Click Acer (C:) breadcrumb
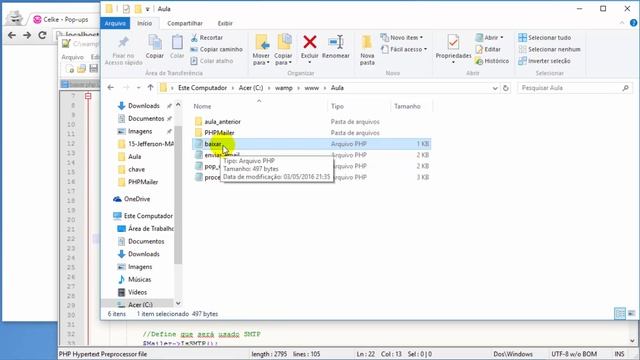The image size is (640, 360). (251, 88)
